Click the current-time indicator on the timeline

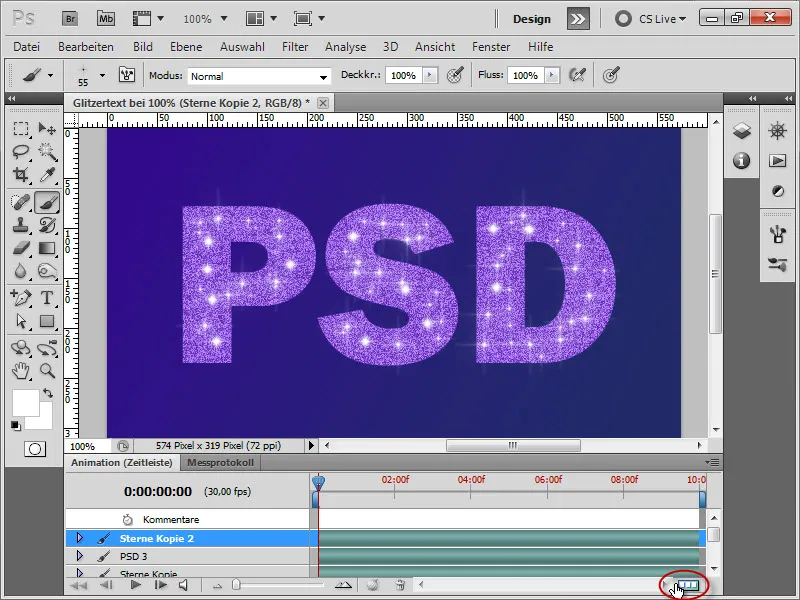pos(317,482)
